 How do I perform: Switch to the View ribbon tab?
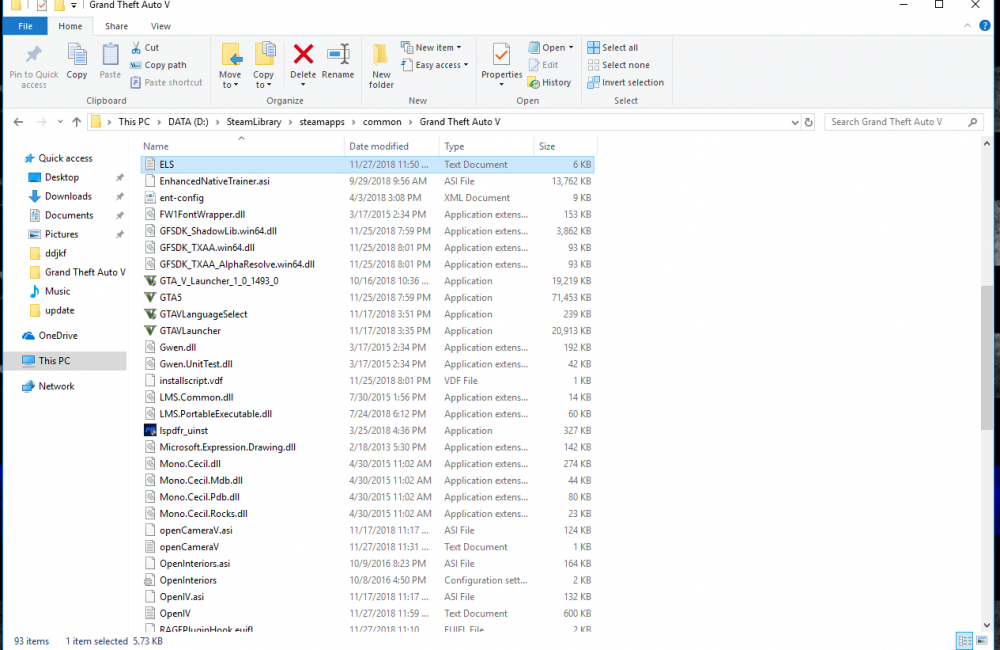[161, 26]
